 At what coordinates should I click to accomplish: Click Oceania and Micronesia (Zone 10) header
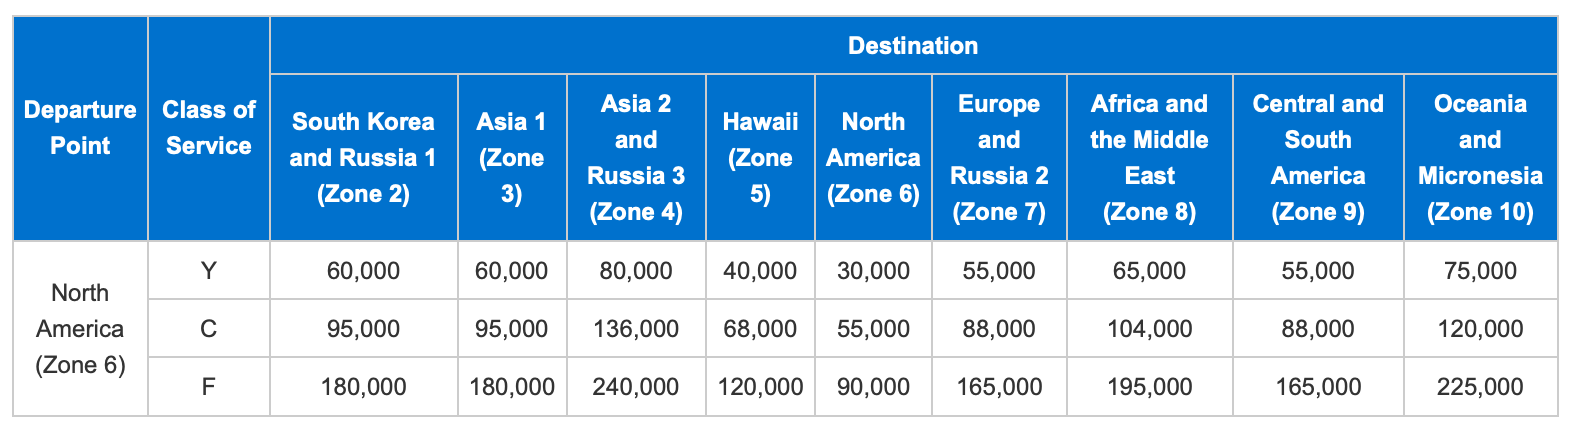tap(1480, 158)
